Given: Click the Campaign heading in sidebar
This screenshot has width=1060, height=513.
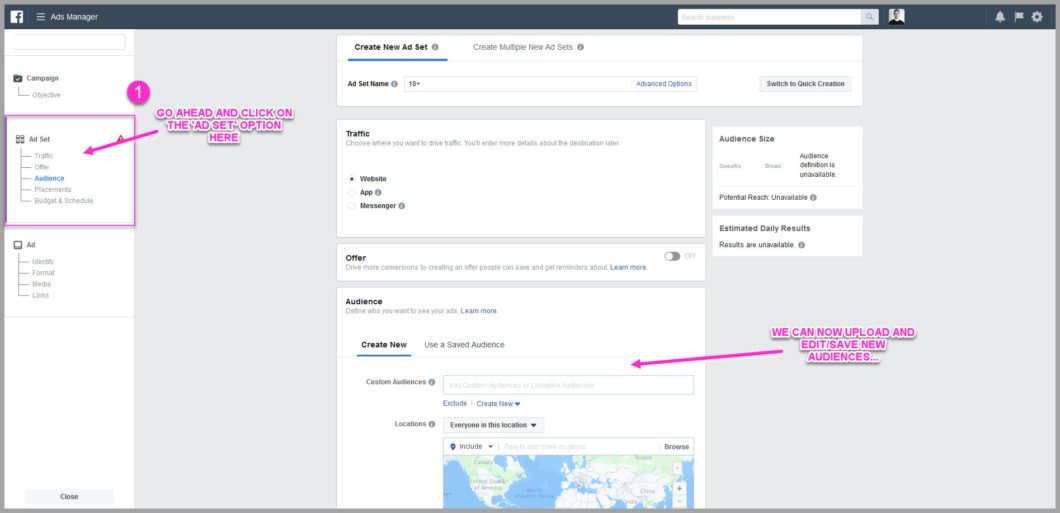Looking at the screenshot, I should point(43,78).
